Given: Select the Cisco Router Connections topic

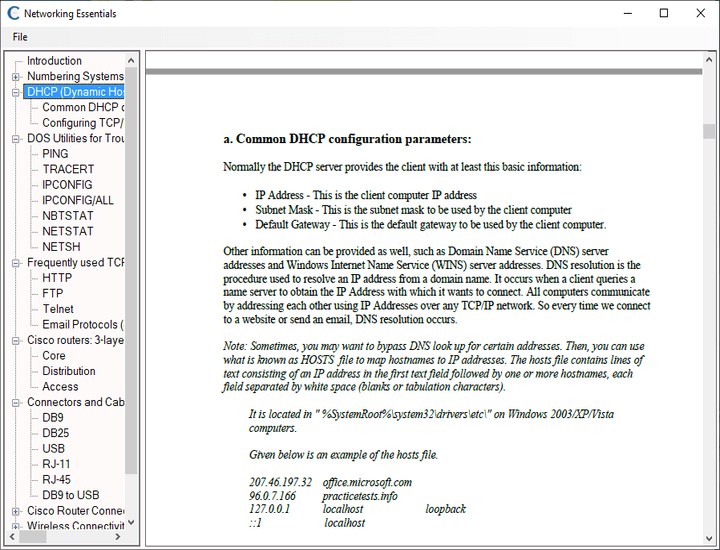Looking at the screenshot, I should (x=75, y=511).
